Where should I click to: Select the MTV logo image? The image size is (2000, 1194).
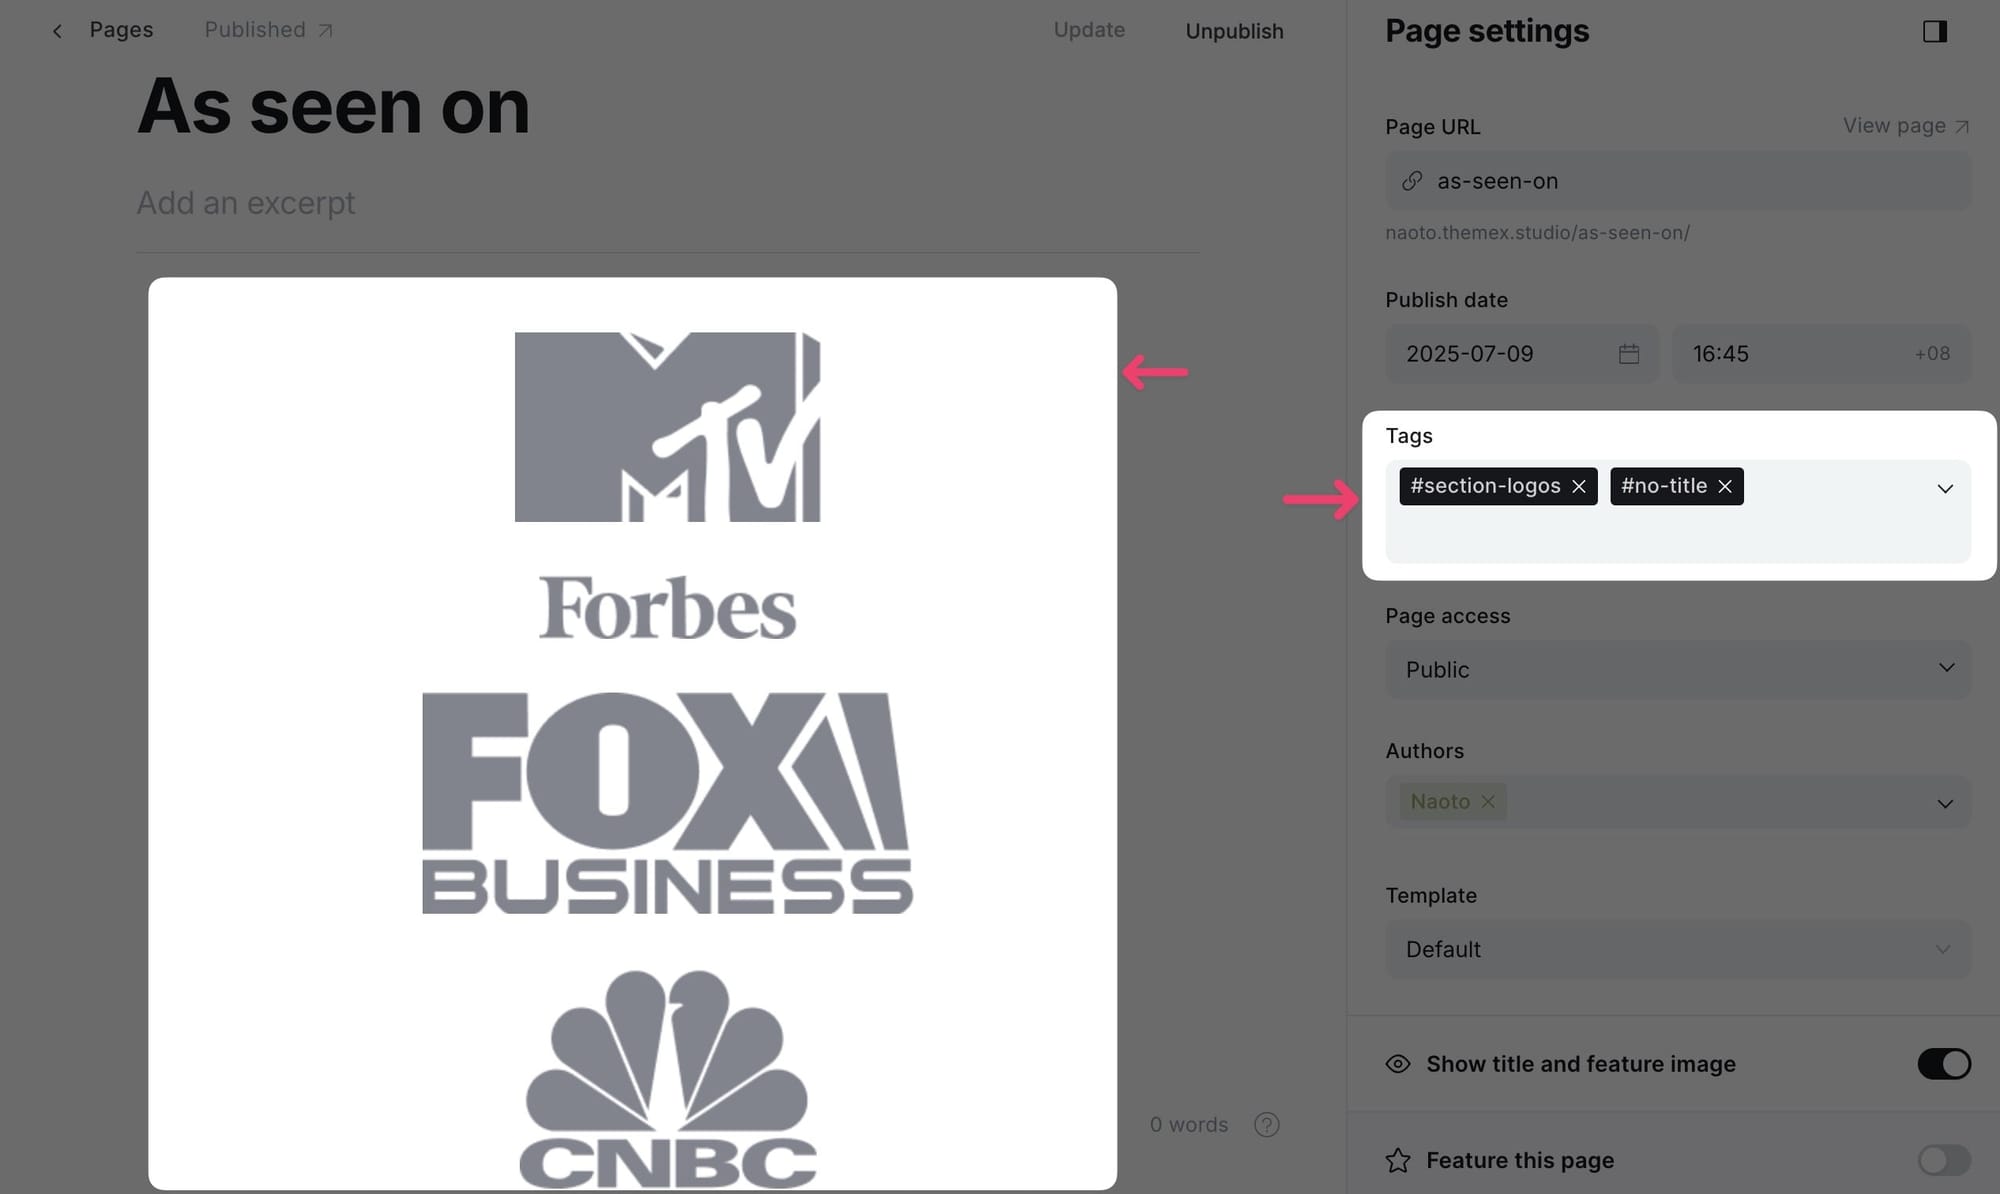[667, 427]
